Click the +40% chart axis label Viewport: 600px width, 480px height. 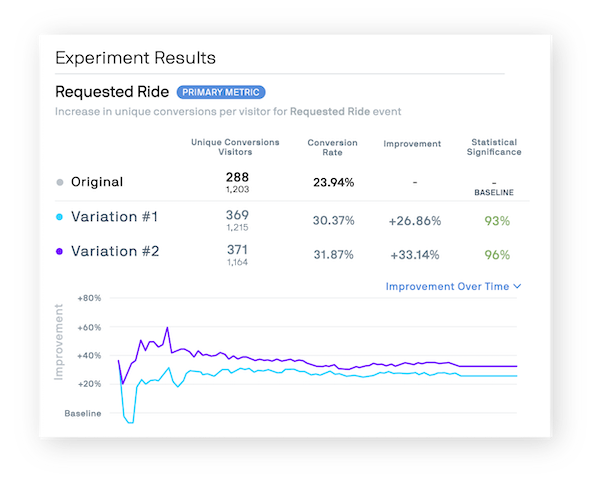pyautogui.click(x=89, y=356)
